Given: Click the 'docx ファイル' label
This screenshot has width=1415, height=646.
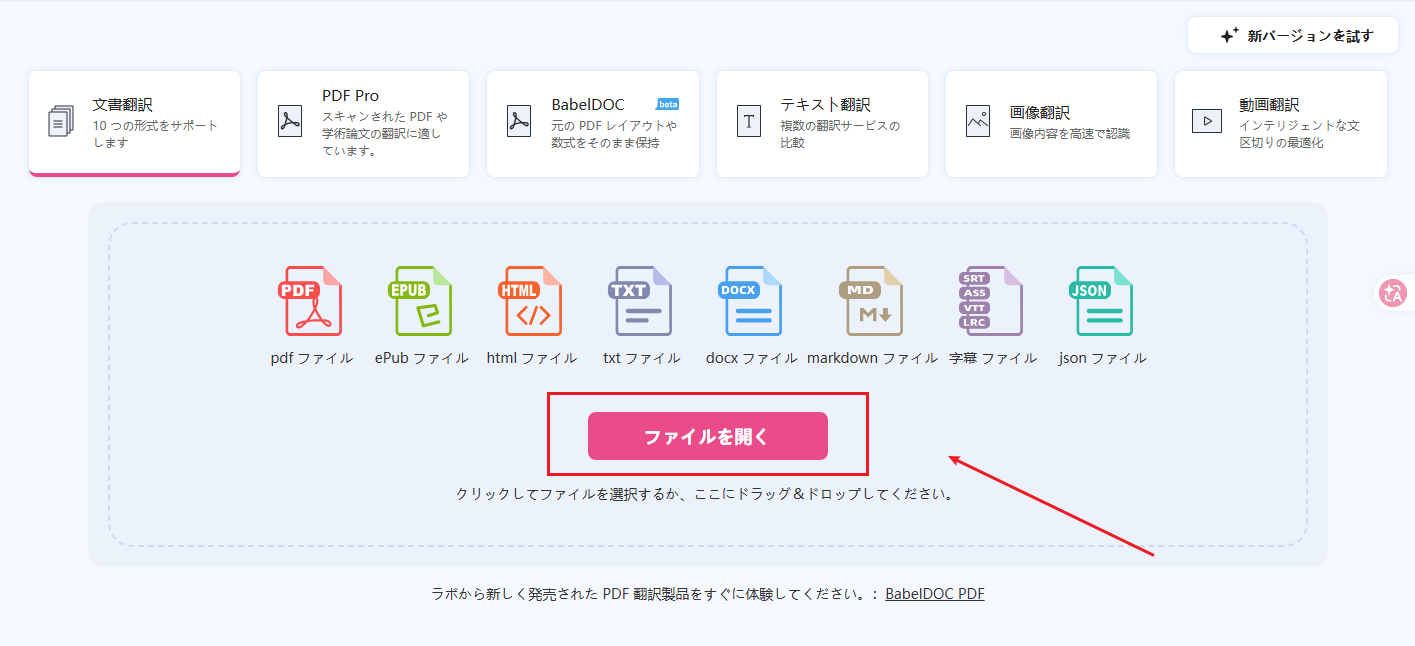Looking at the screenshot, I should point(751,358).
